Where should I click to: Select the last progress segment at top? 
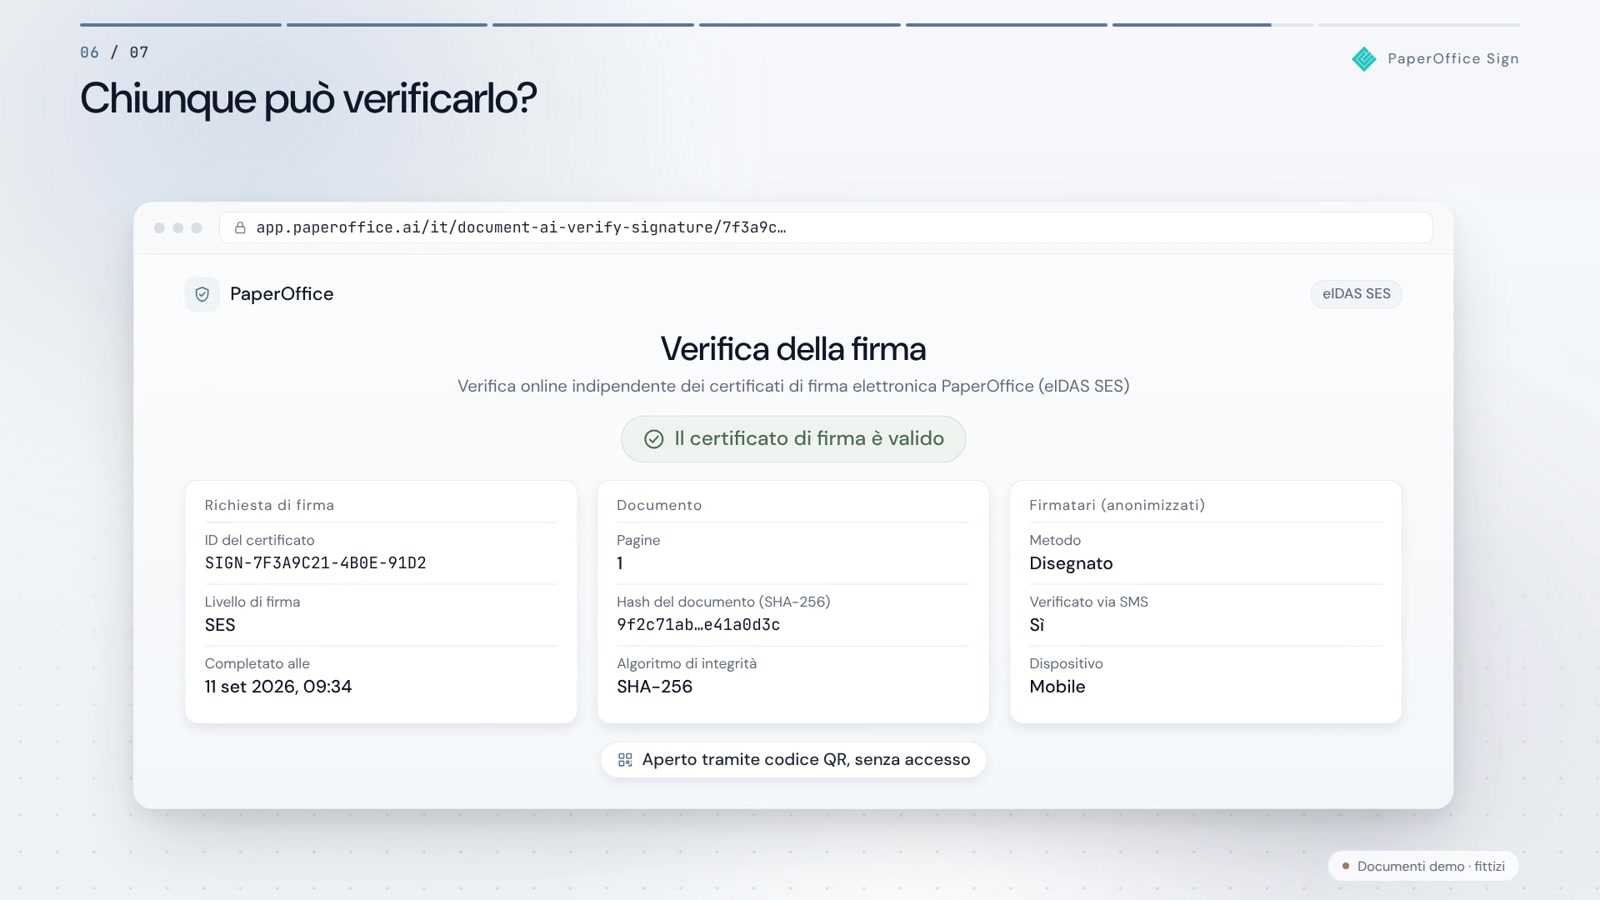(1419, 24)
